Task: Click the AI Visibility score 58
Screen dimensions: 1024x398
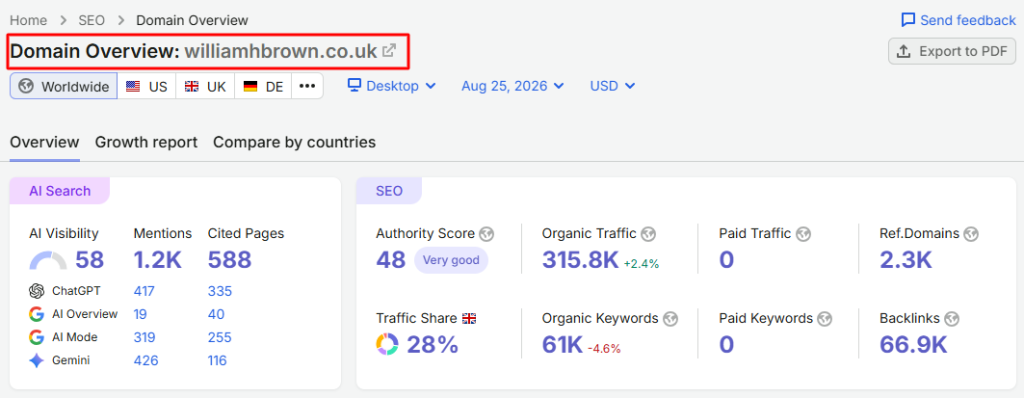Action: (89, 260)
